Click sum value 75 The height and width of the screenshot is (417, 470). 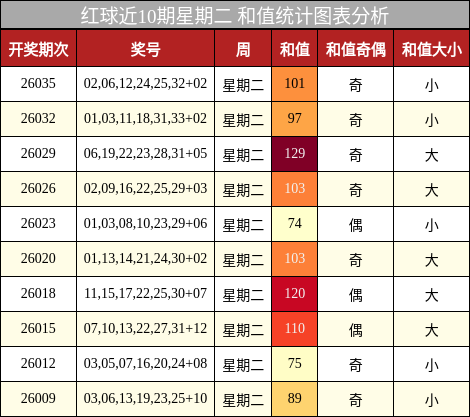coord(295,363)
